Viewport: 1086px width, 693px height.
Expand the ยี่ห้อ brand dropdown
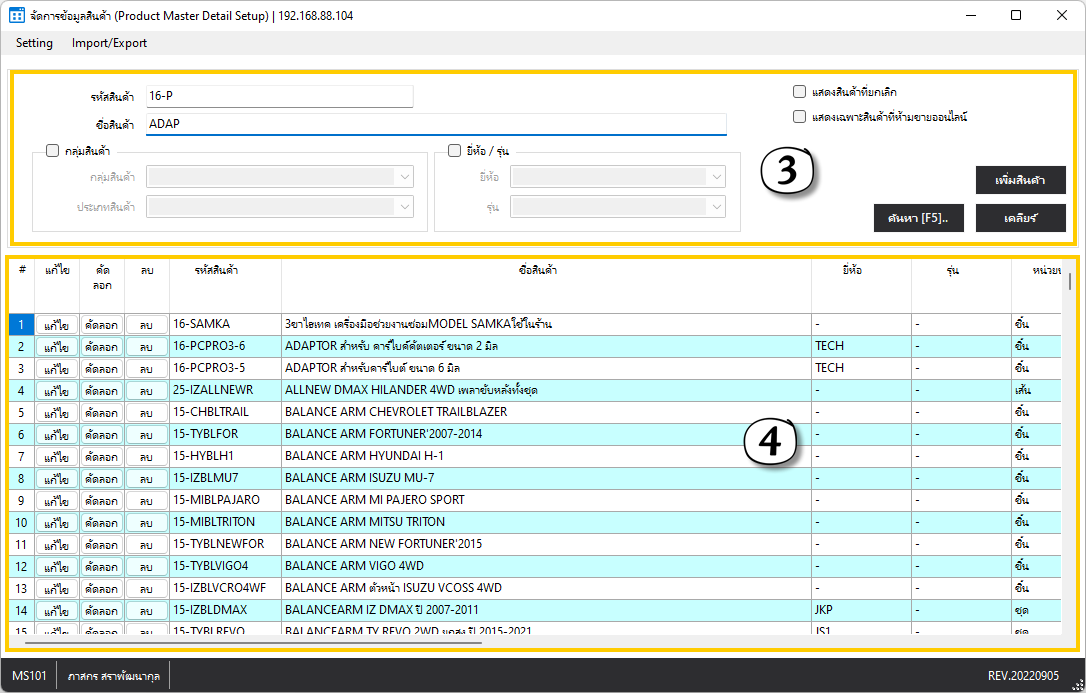618,177
